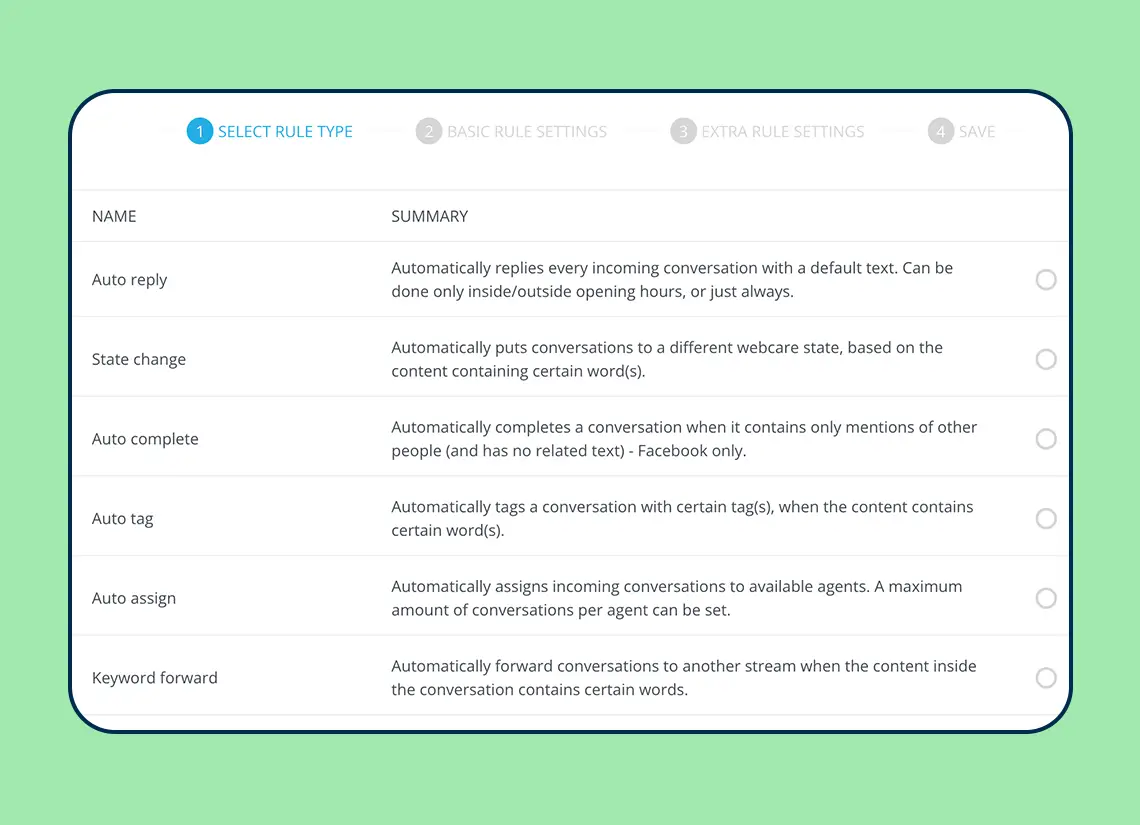Enable the Auto assign radio option

(1046, 598)
